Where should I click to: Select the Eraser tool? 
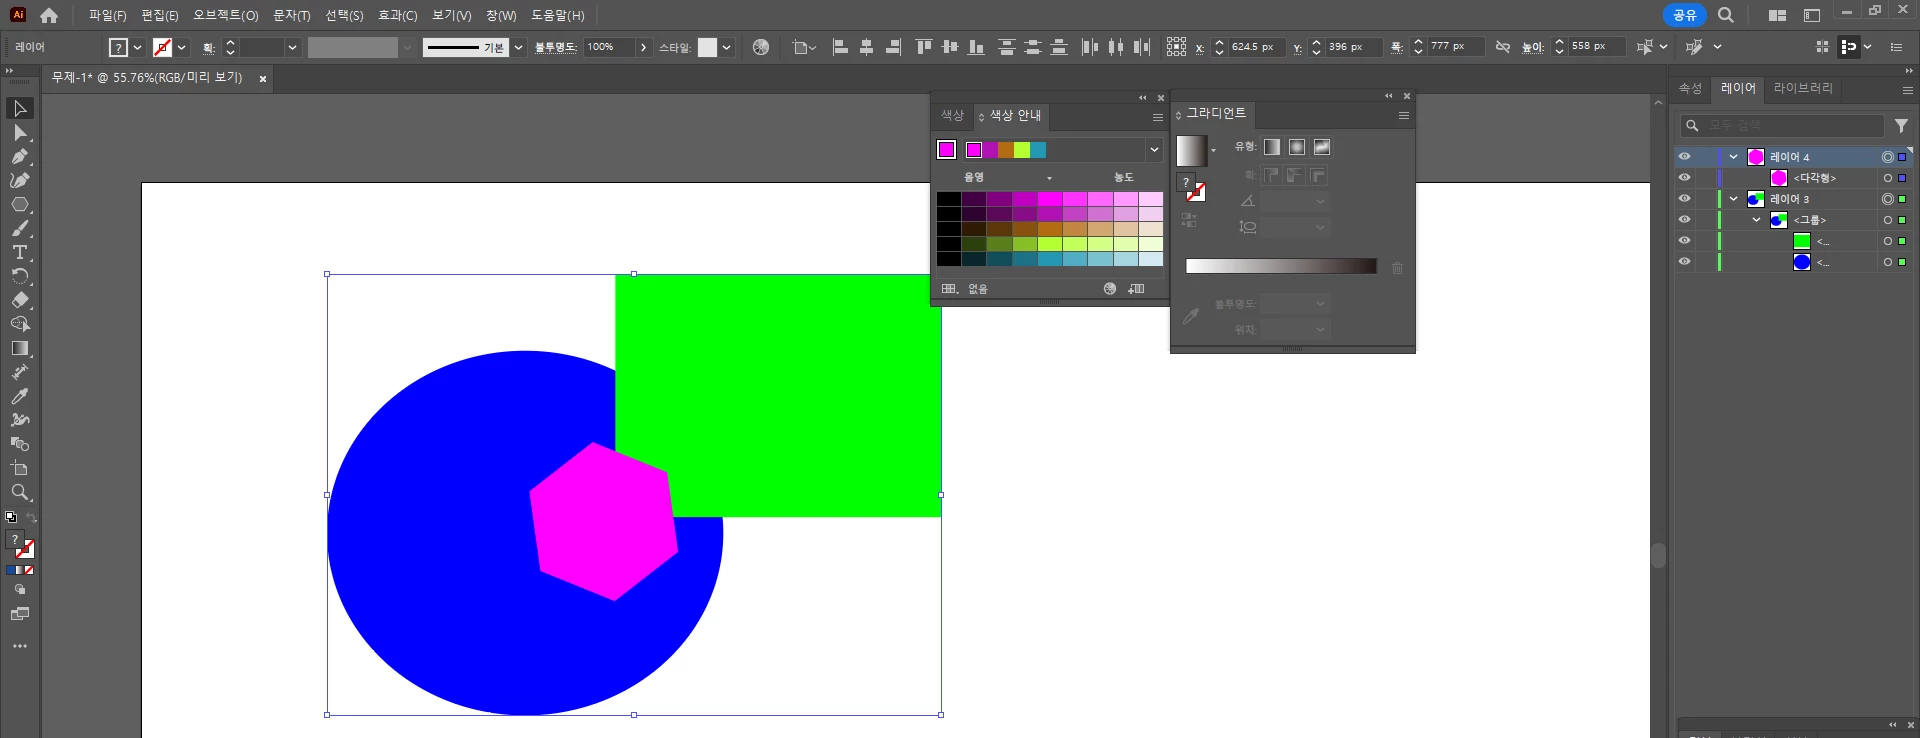coord(20,300)
